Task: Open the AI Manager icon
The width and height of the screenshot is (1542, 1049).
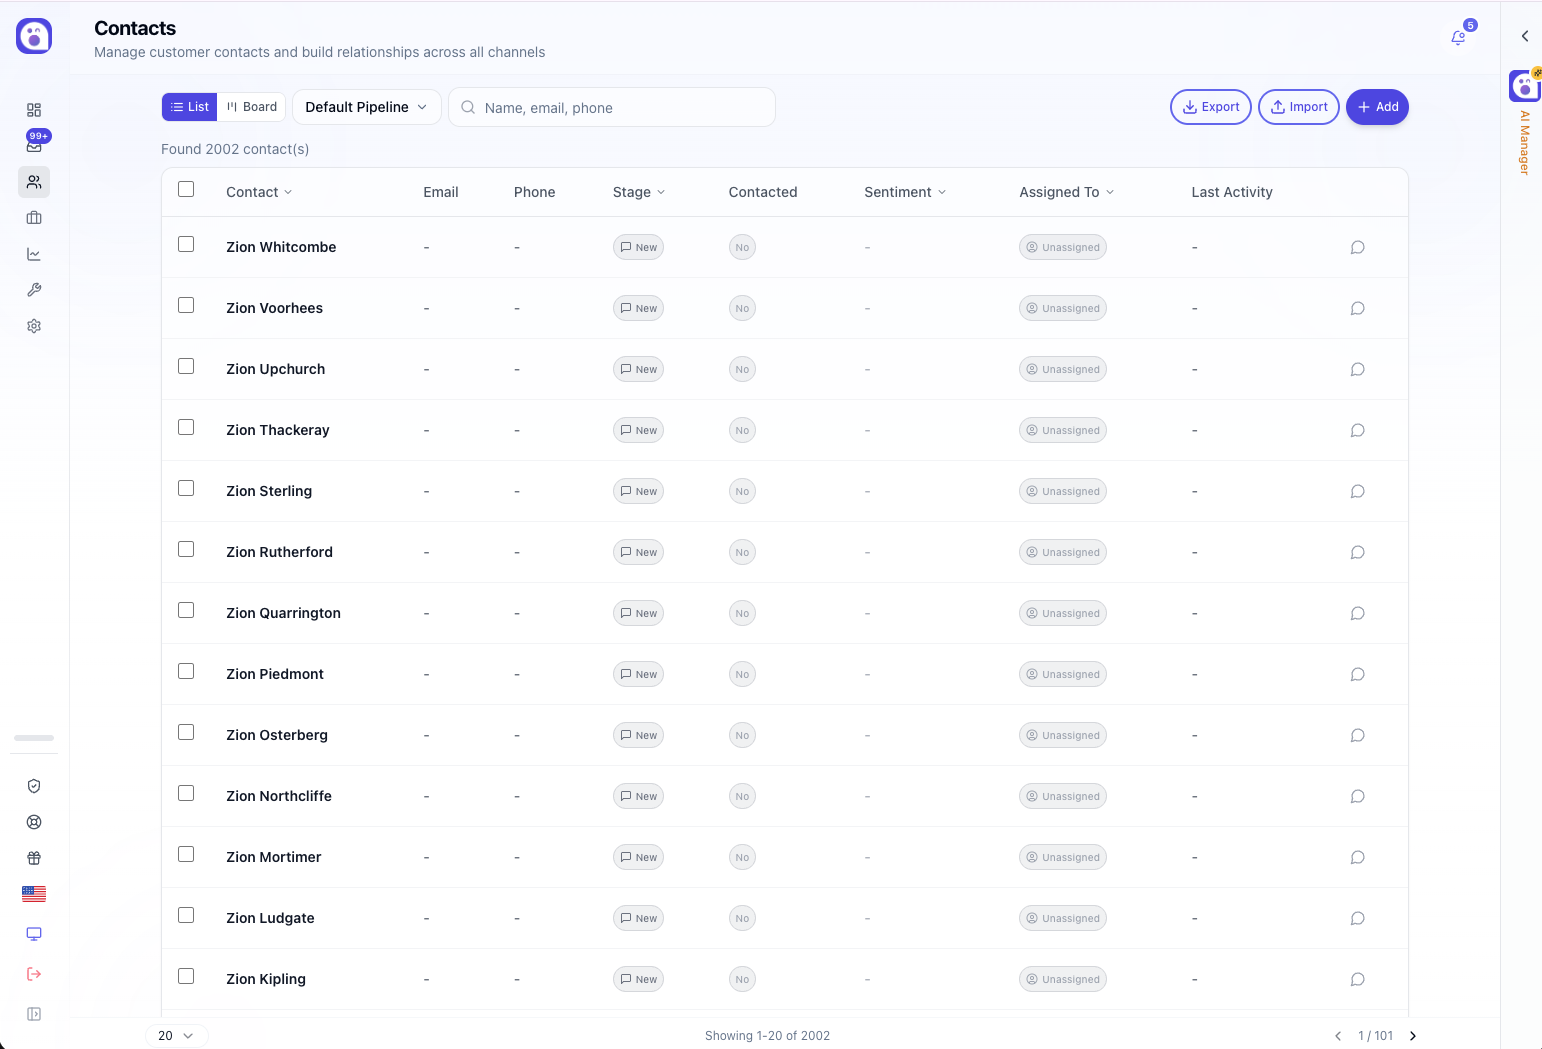Action: click(x=1525, y=86)
